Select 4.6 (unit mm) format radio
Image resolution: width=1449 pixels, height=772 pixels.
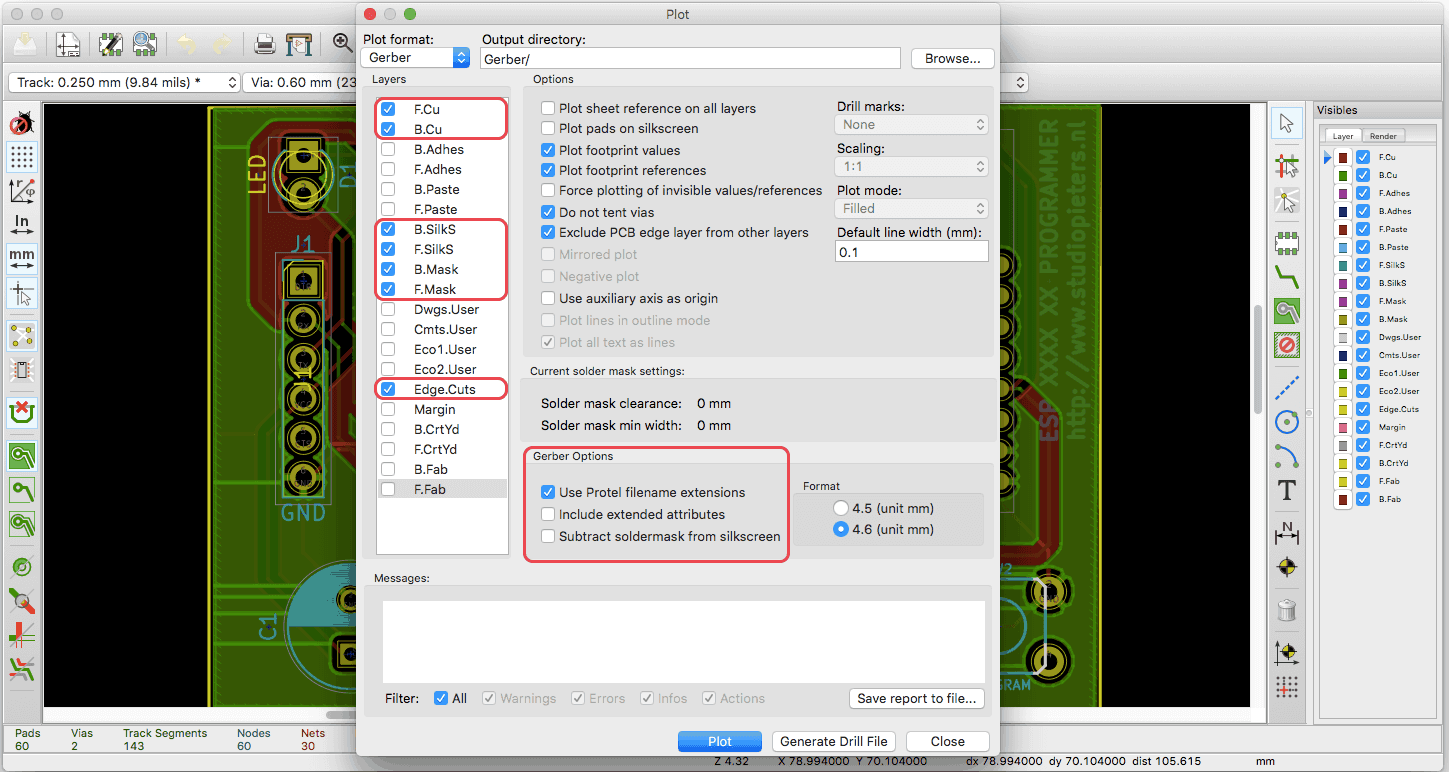[x=841, y=529]
